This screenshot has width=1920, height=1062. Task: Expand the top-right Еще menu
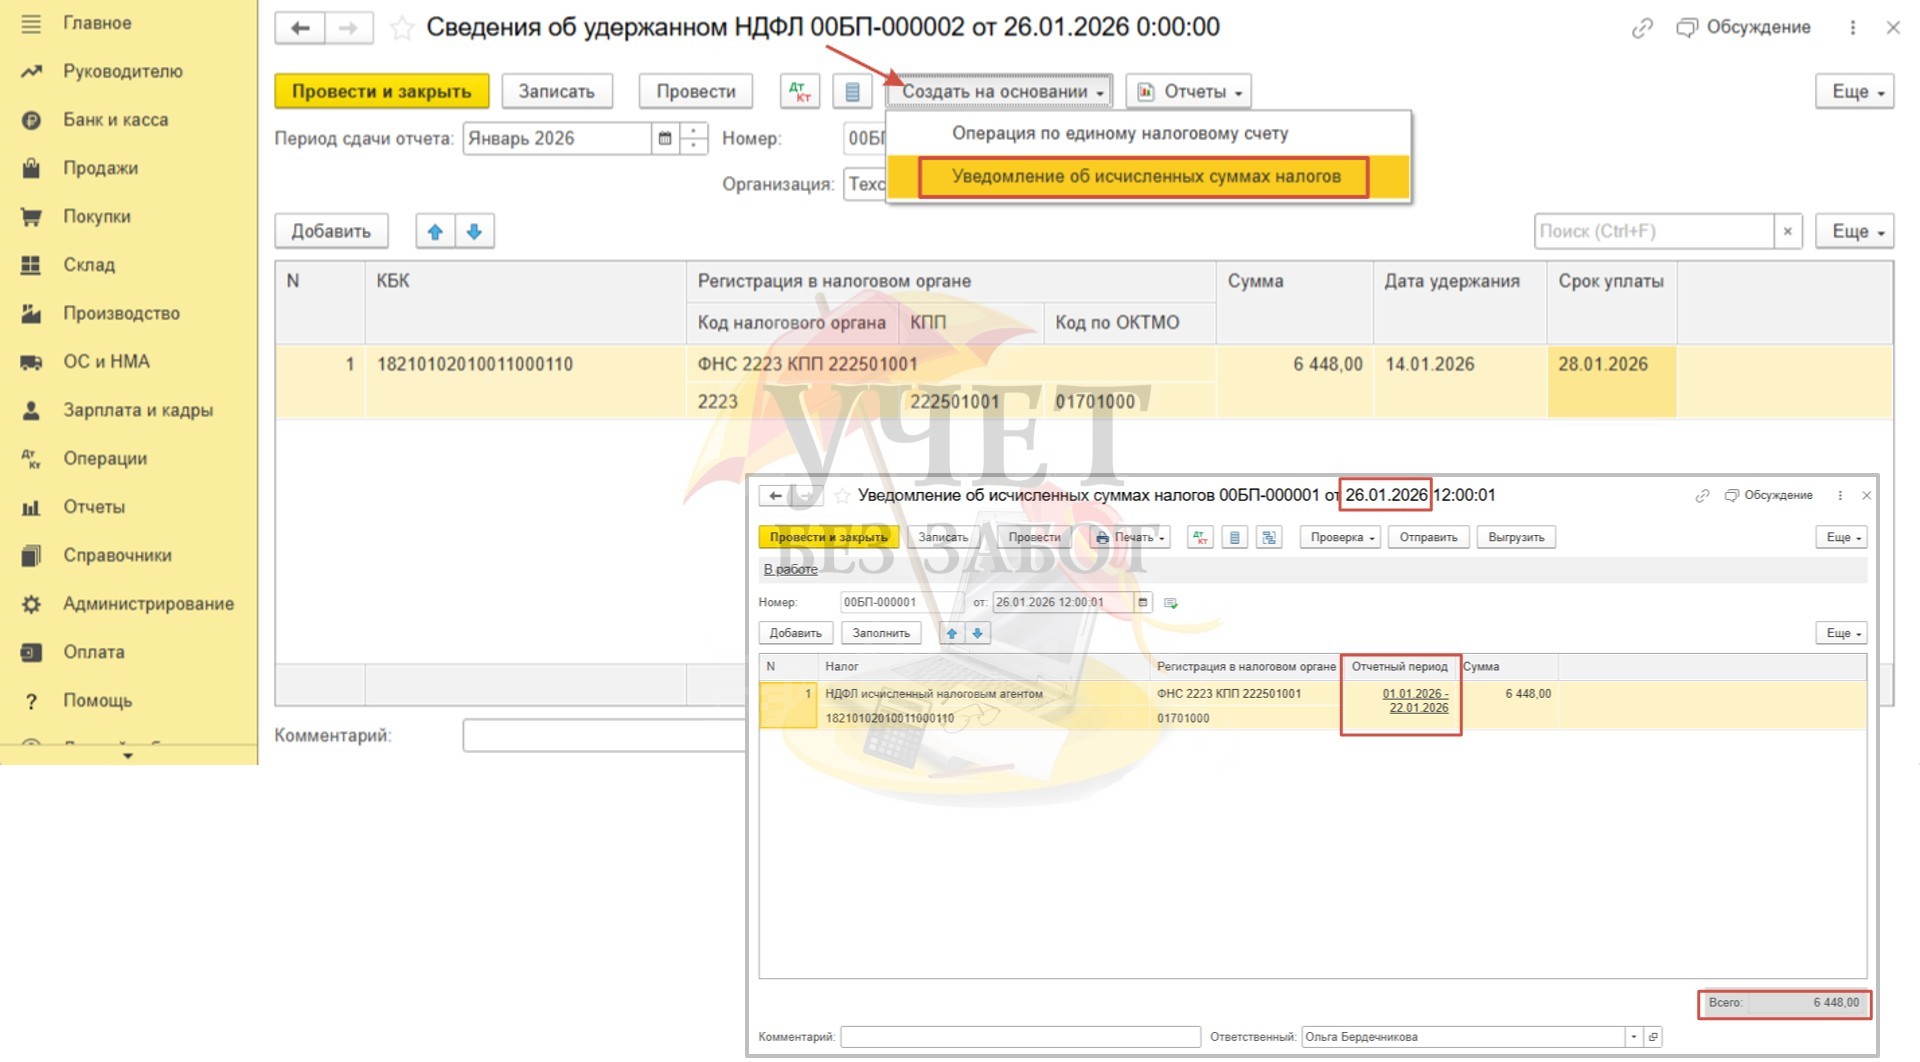(1855, 91)
